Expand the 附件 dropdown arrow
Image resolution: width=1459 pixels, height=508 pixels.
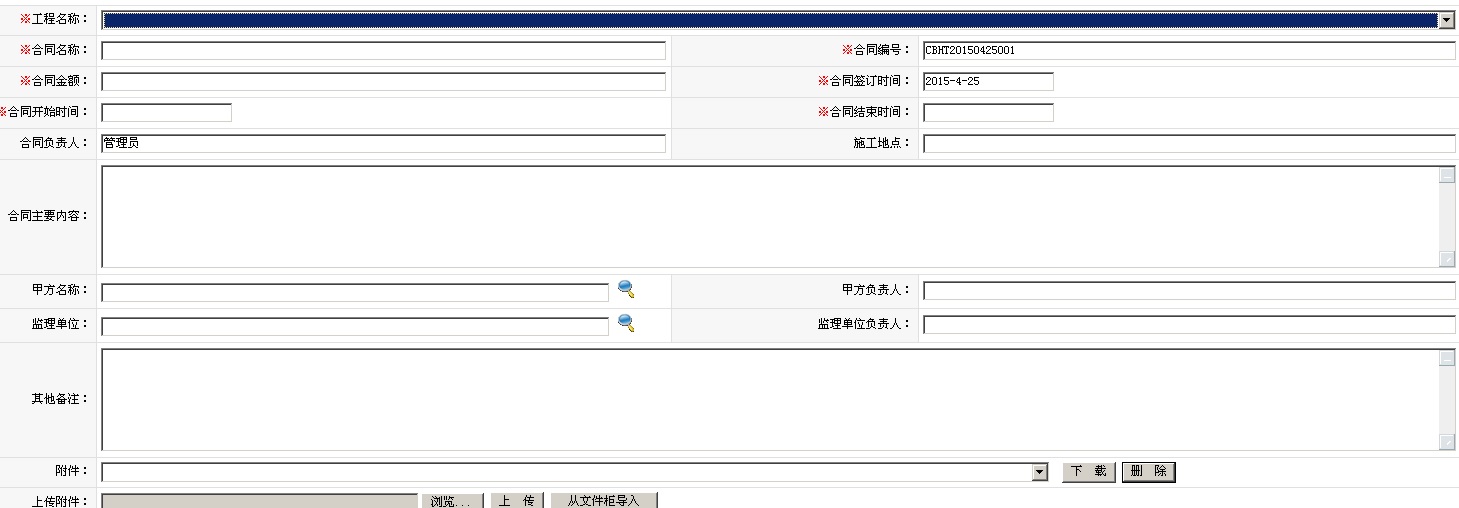(1040, 472)
